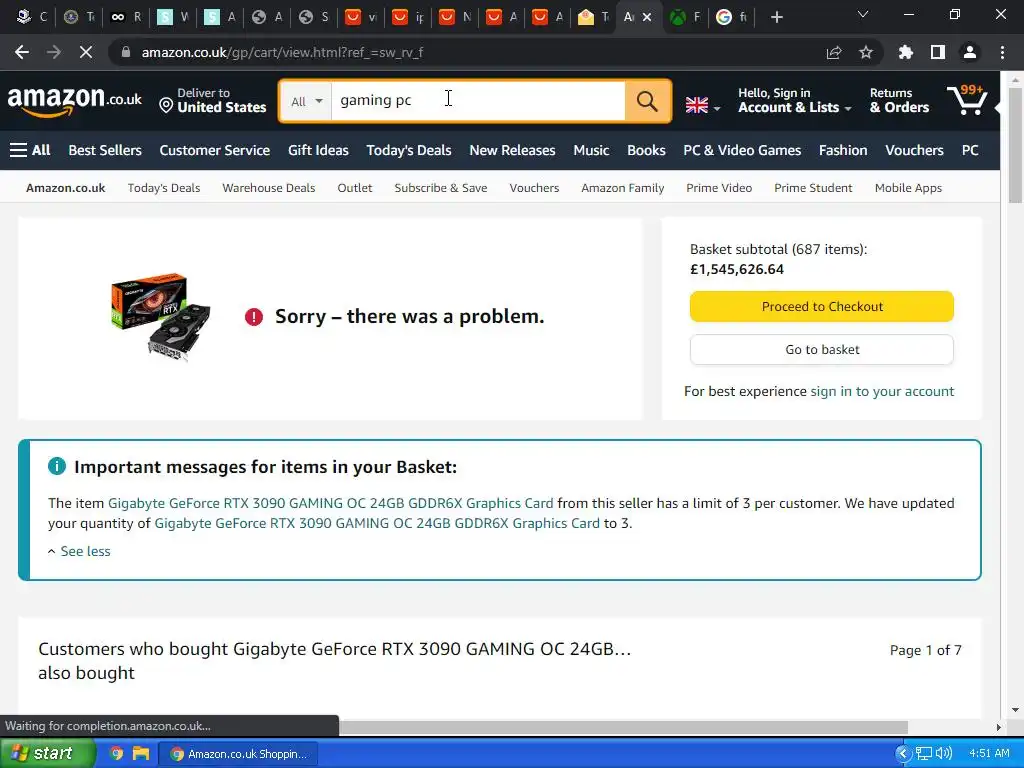Open a new tab with plus button

[776, 17]
